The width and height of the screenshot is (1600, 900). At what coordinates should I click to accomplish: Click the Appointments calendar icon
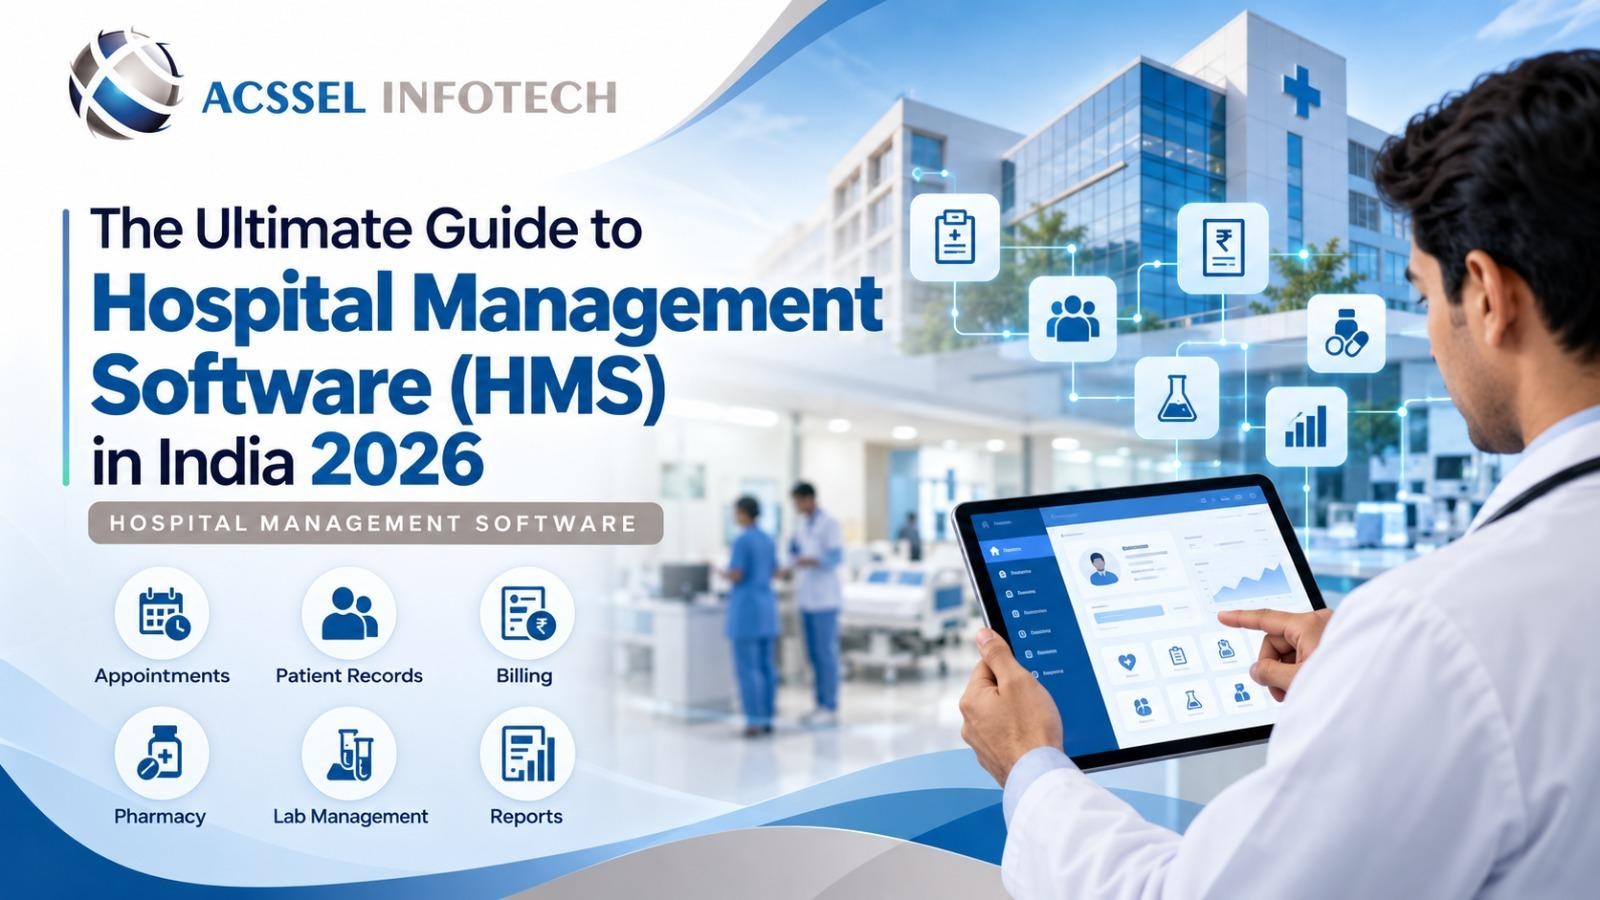pos(162,613)
